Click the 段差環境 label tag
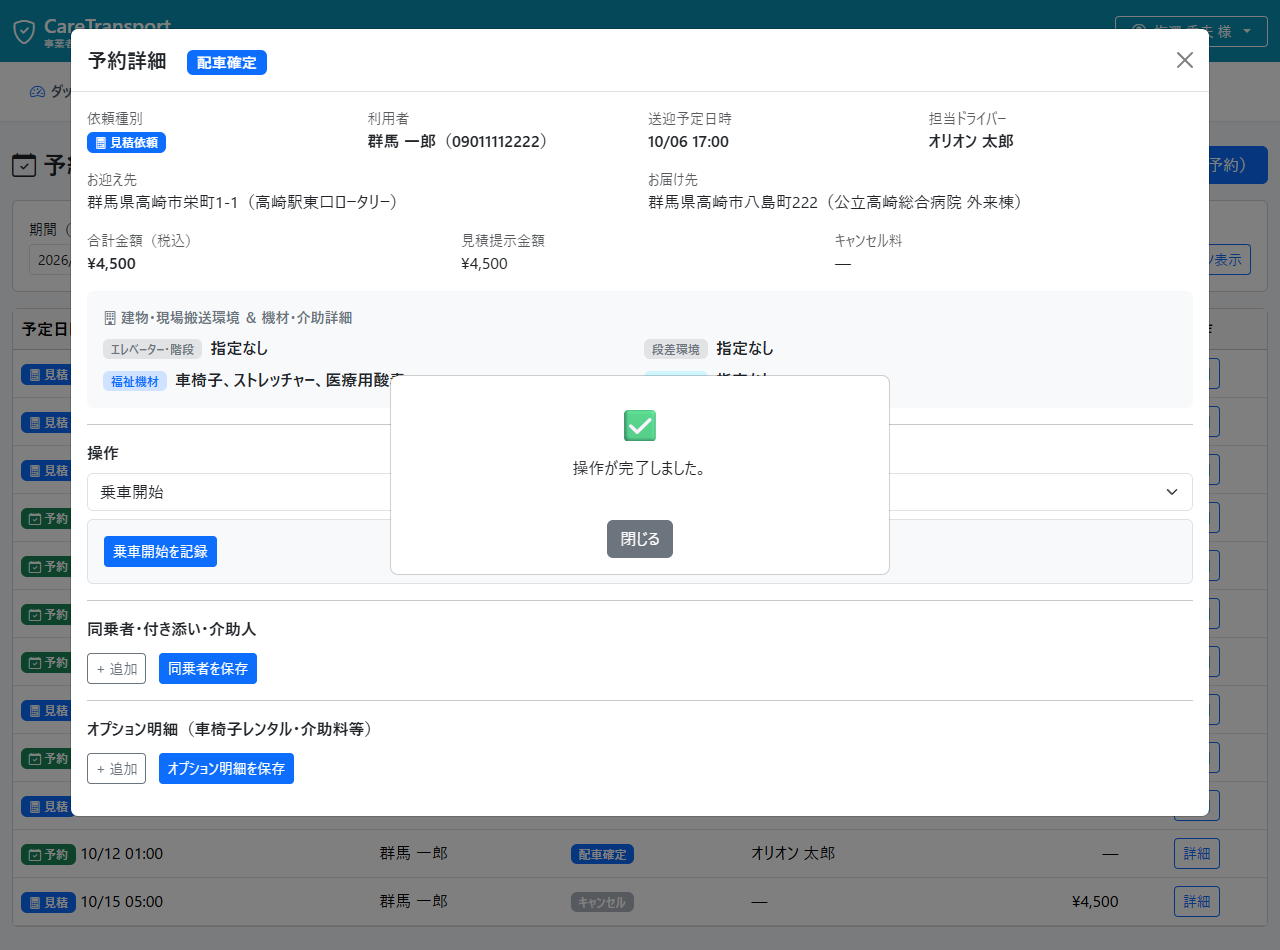 676,349
